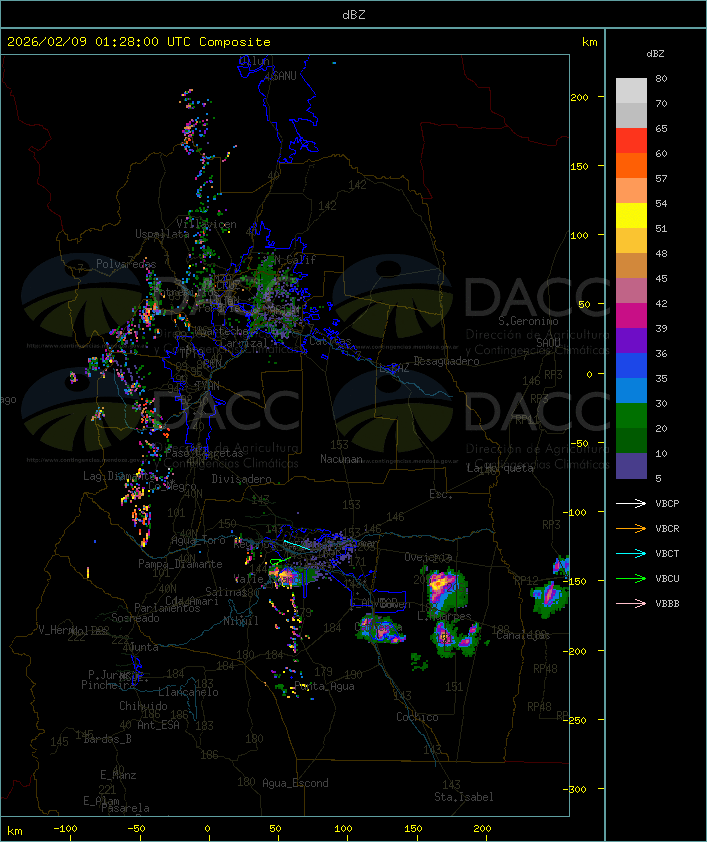Click the Desaguadero map label
The width and height of the screenshot is (707, 842).
point(447,361)
